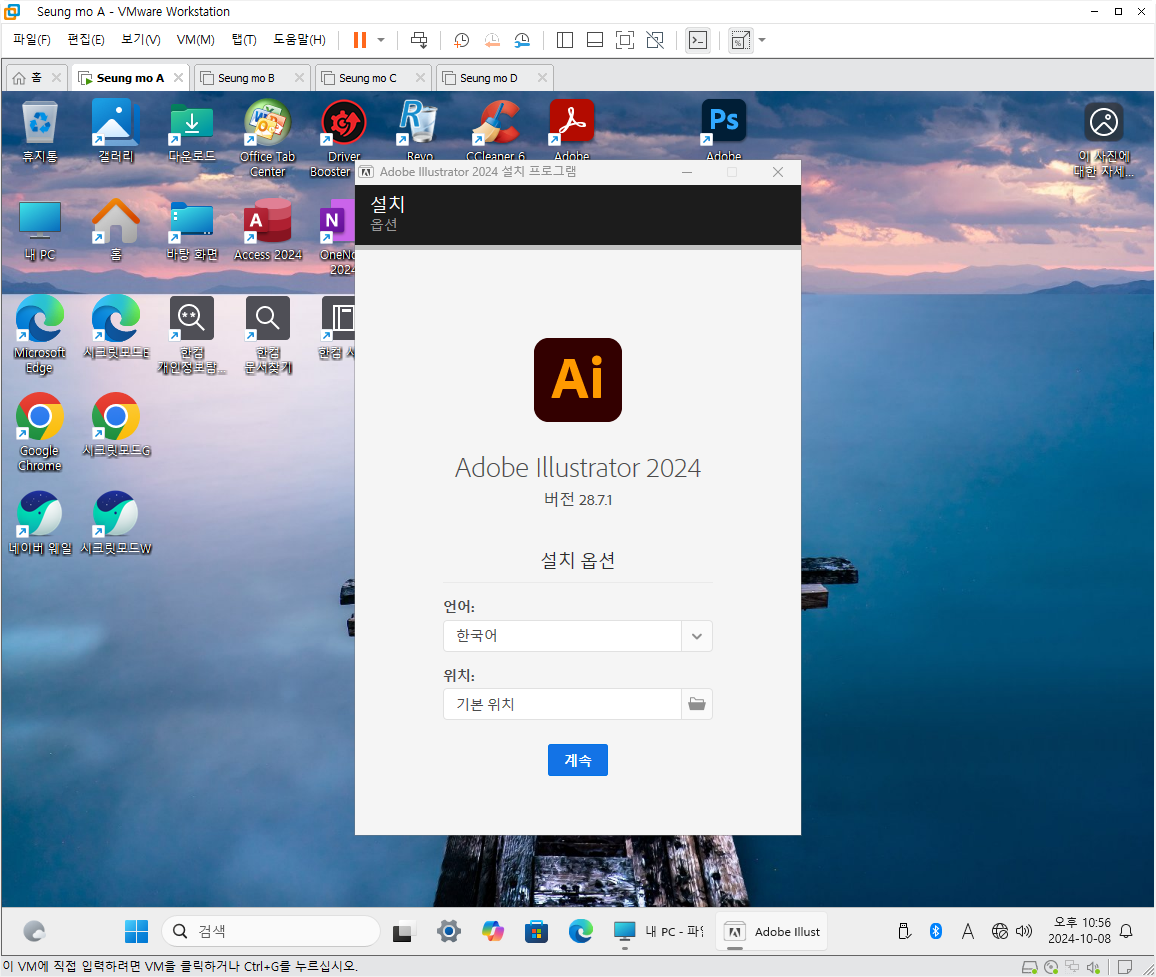Minimize the Adobe Illustrator installer window
The width and height of the screenshot is (1156, 977).
coord(686,172)
